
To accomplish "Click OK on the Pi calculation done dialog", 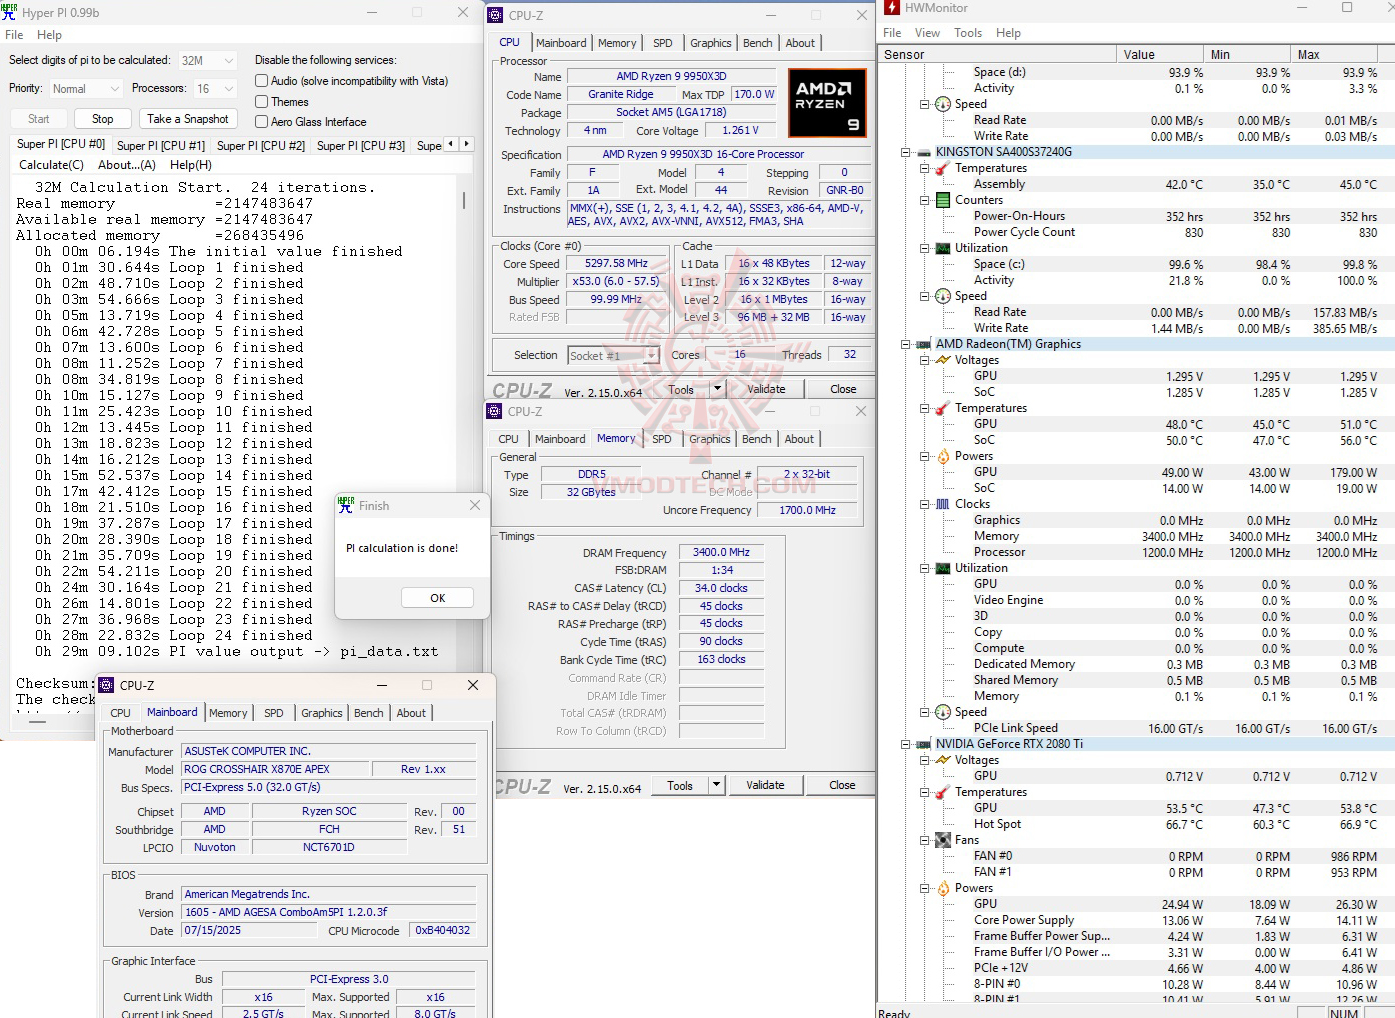I will tap(437, 597).
